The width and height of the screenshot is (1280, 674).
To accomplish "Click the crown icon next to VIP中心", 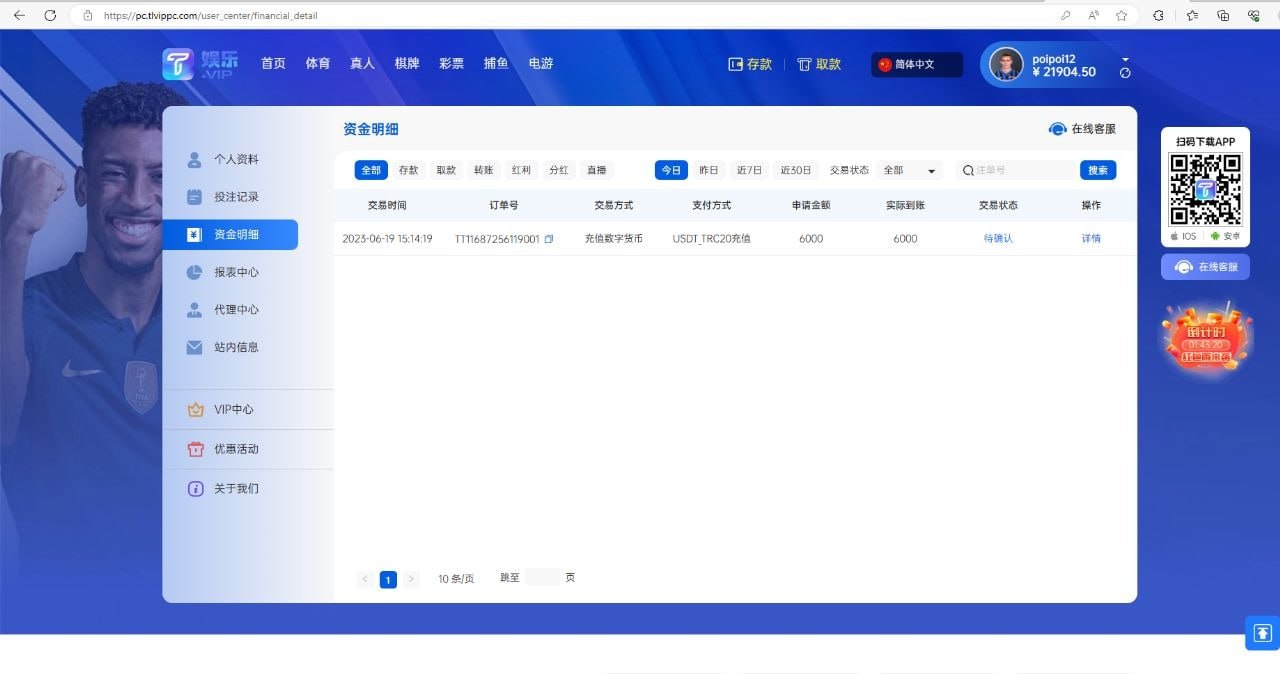I will [194, 408].
